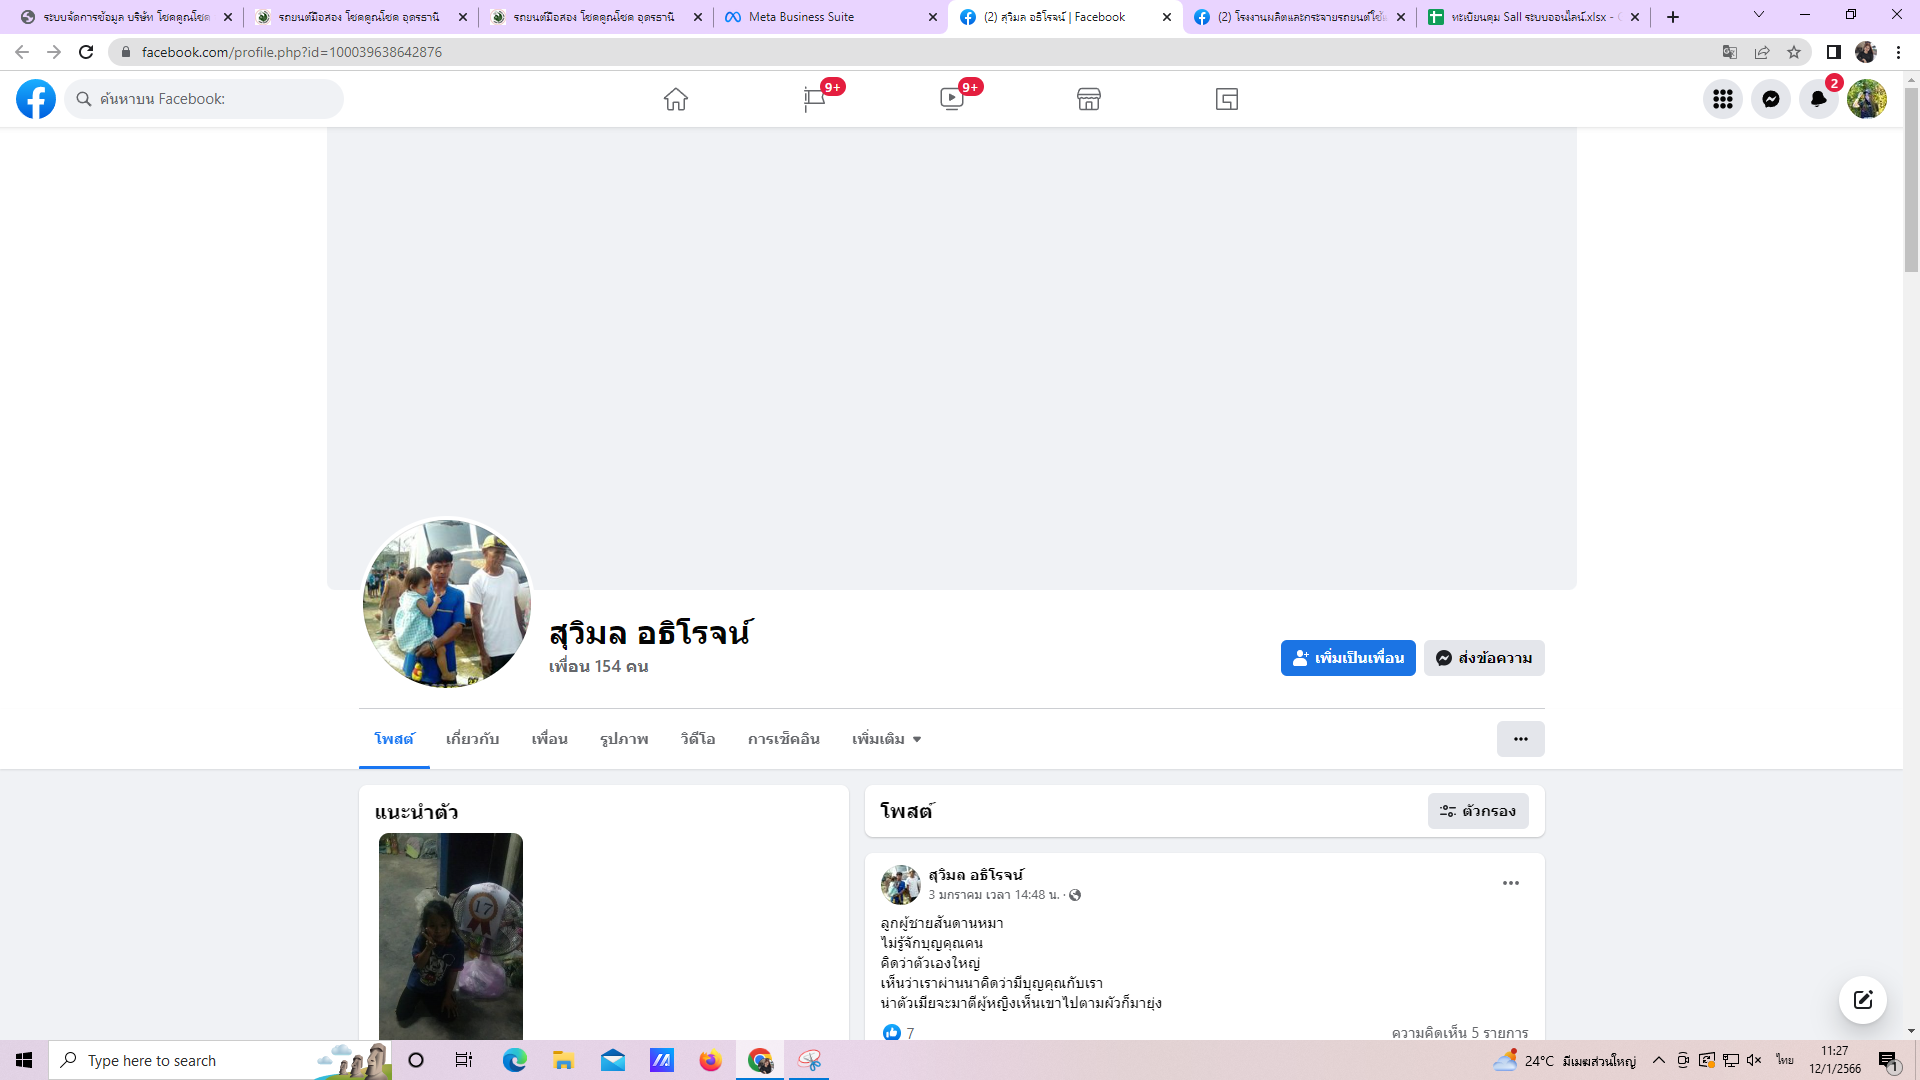Viewport: 1920px width, 1080px height.
Task: Click the เพิ่มเป็นเพื่อน button
Action: 1348,658
